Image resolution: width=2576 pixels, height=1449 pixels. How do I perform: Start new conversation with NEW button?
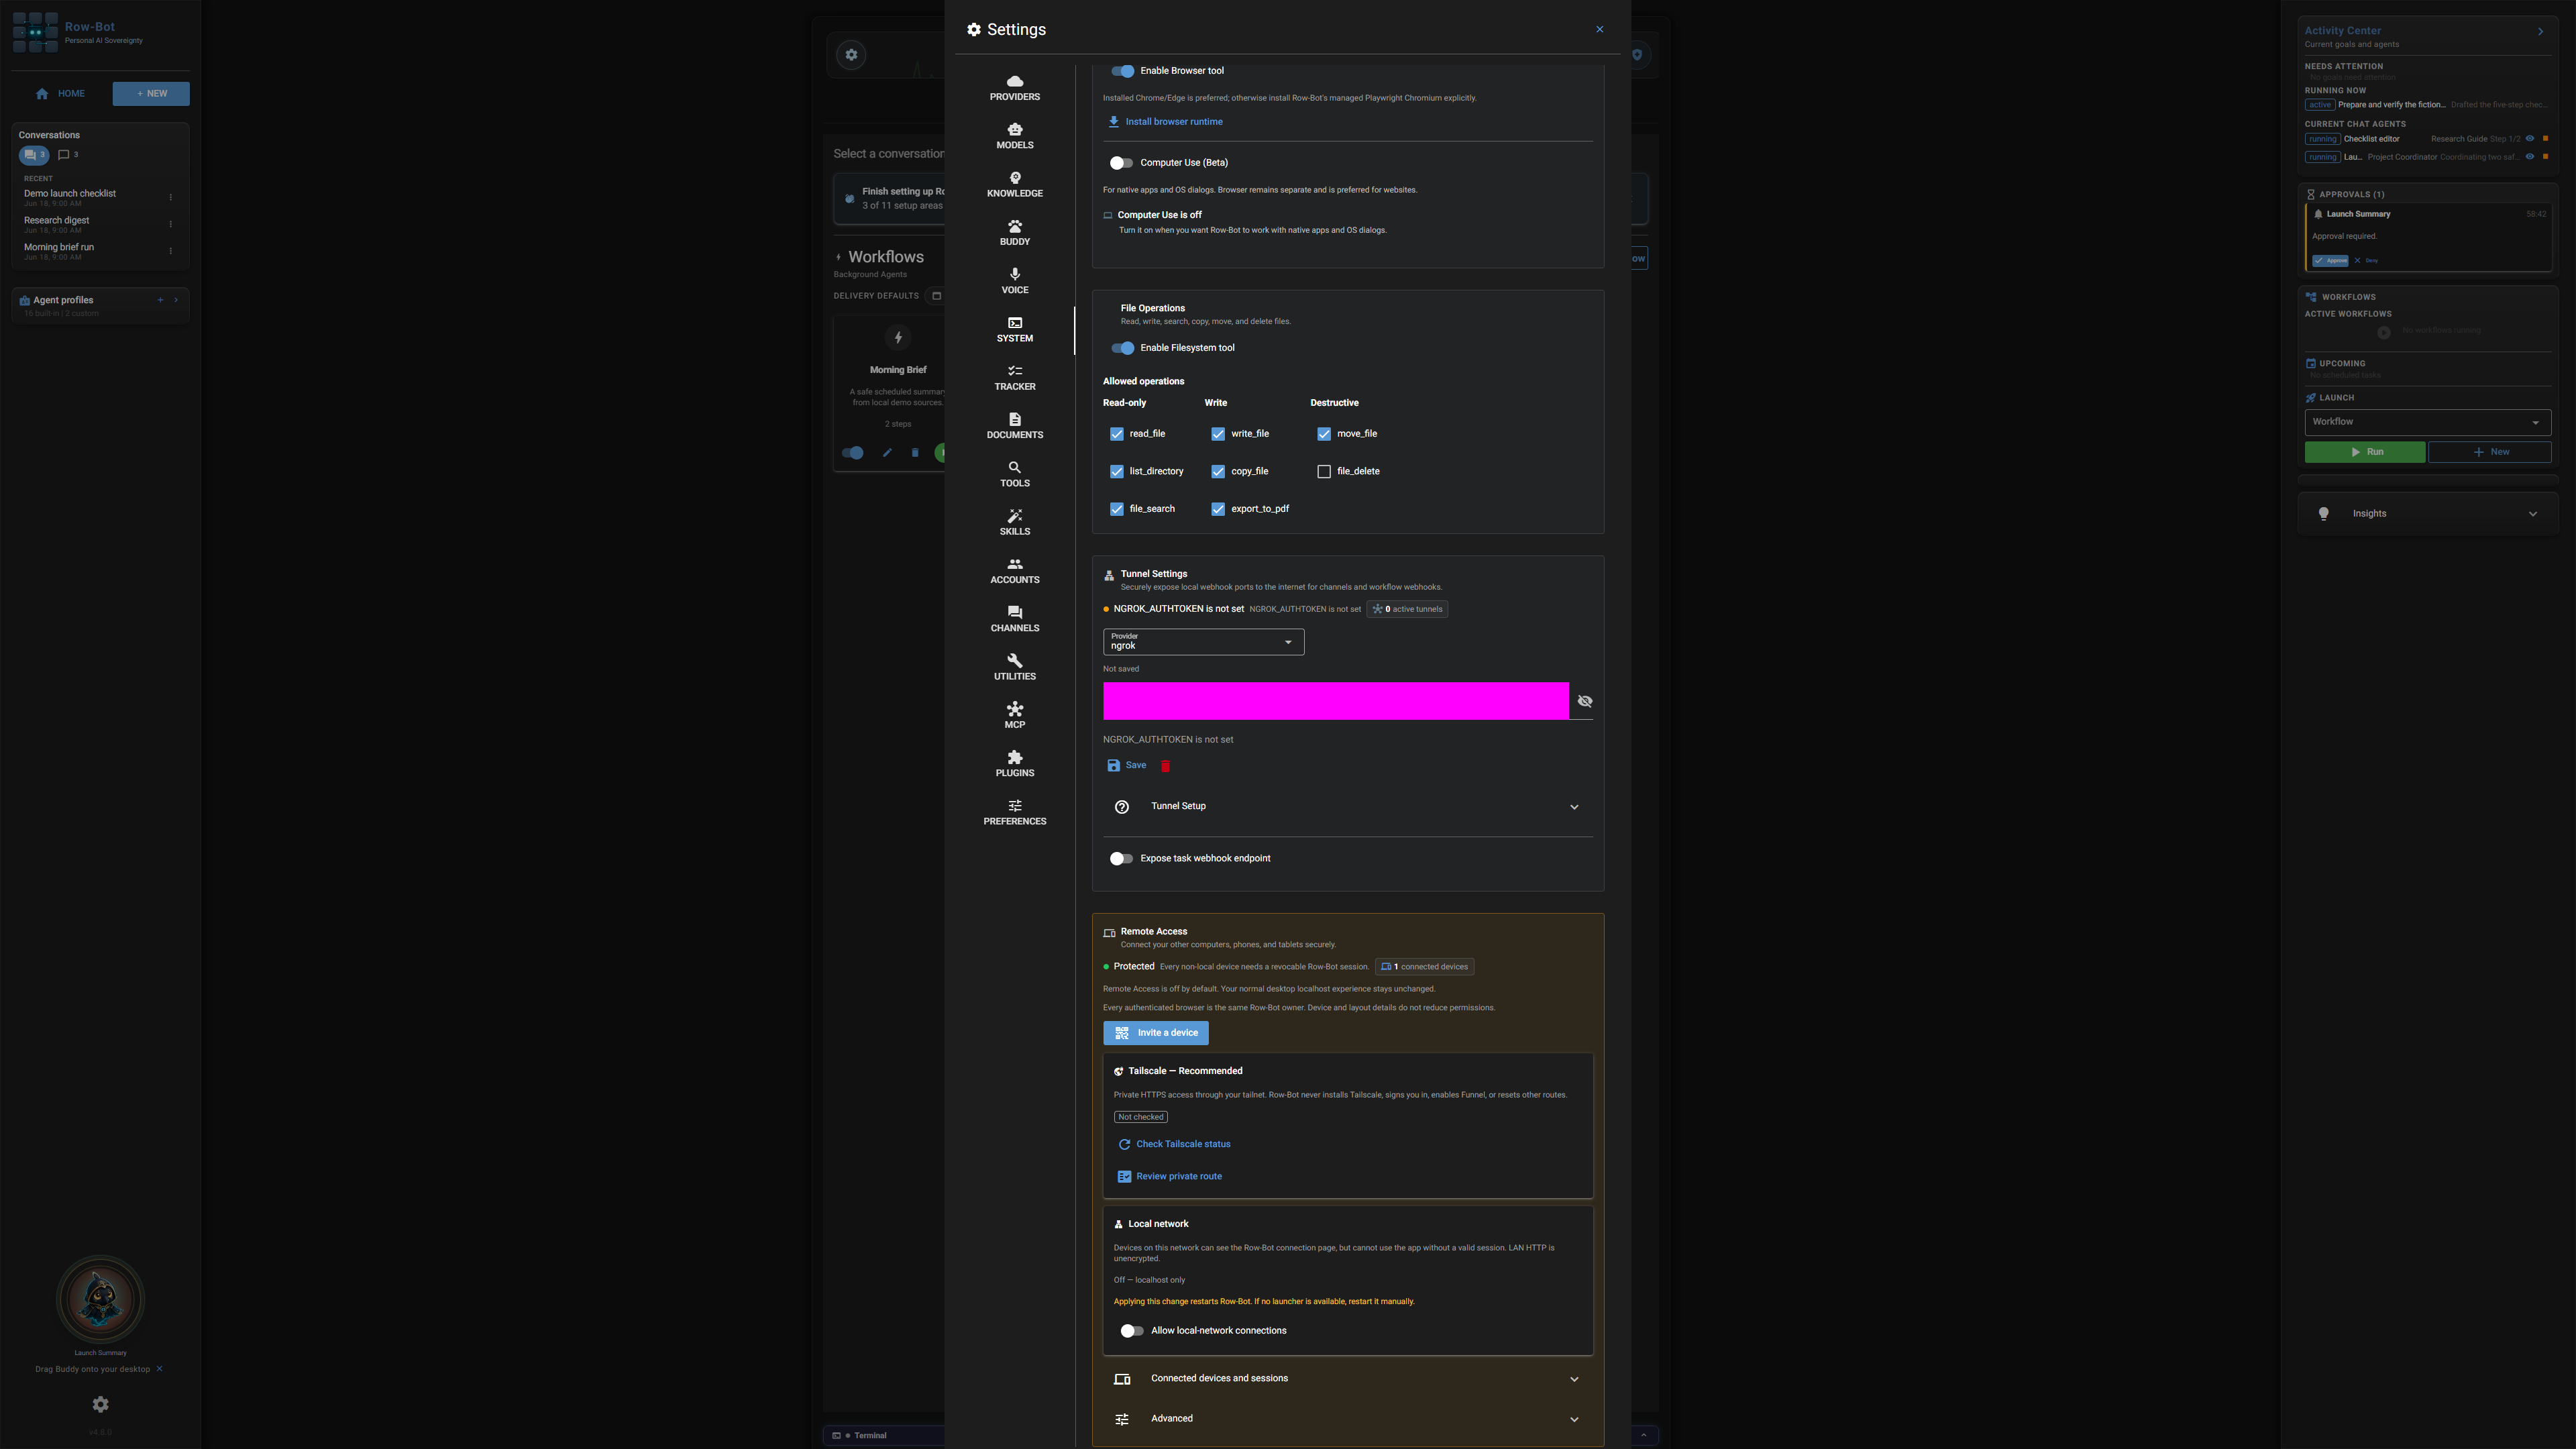(x=151, y=94)
